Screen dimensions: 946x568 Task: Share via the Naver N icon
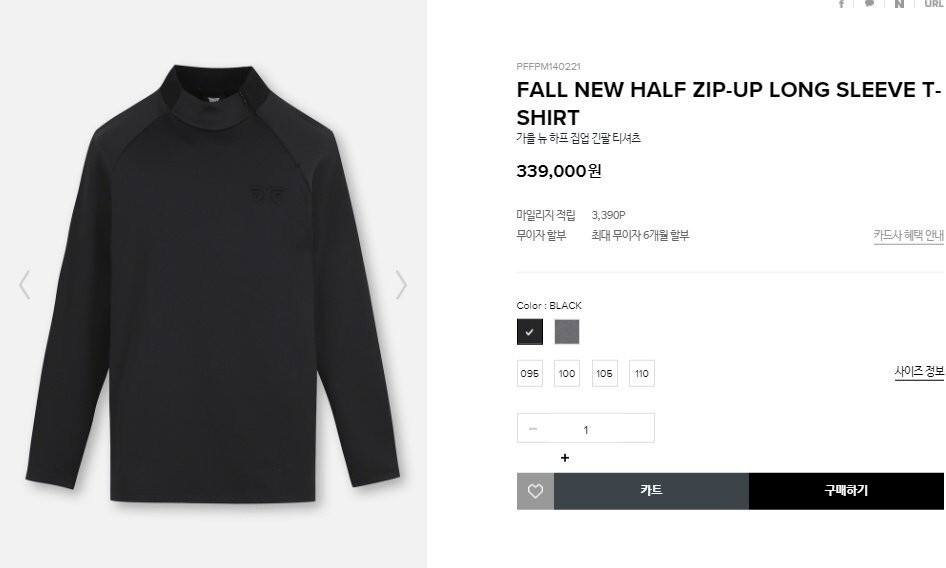[899, 4]
